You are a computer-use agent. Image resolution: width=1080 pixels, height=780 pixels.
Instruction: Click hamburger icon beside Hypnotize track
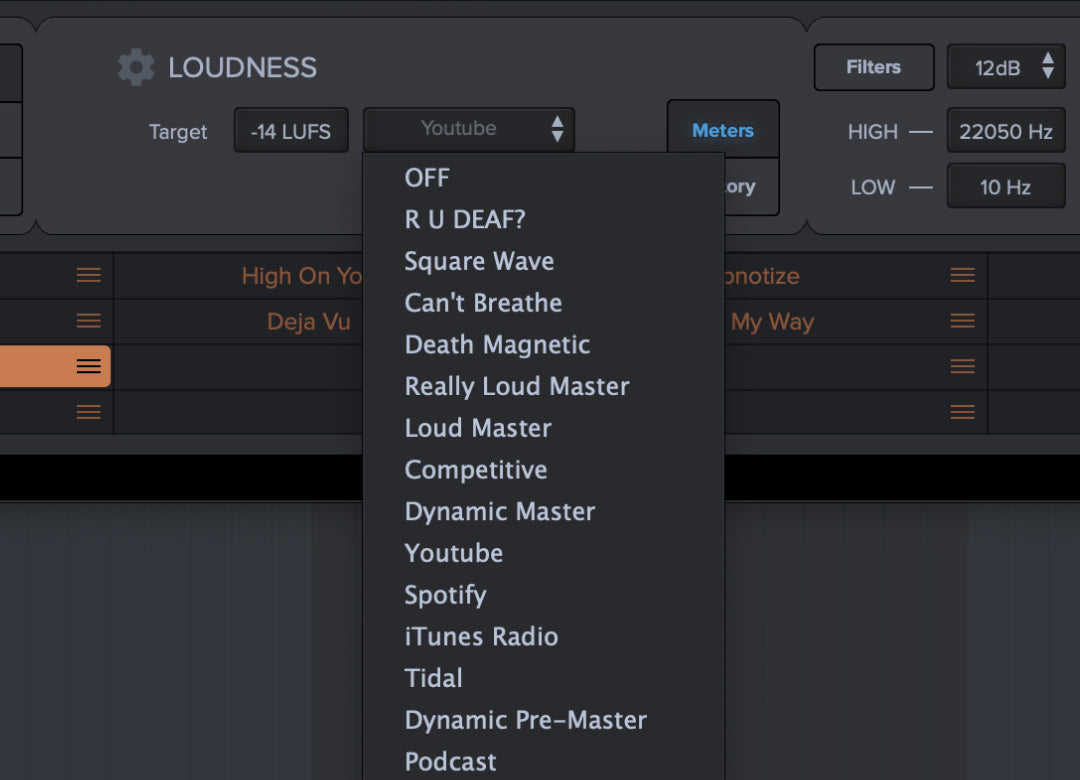tap(962, 276)
